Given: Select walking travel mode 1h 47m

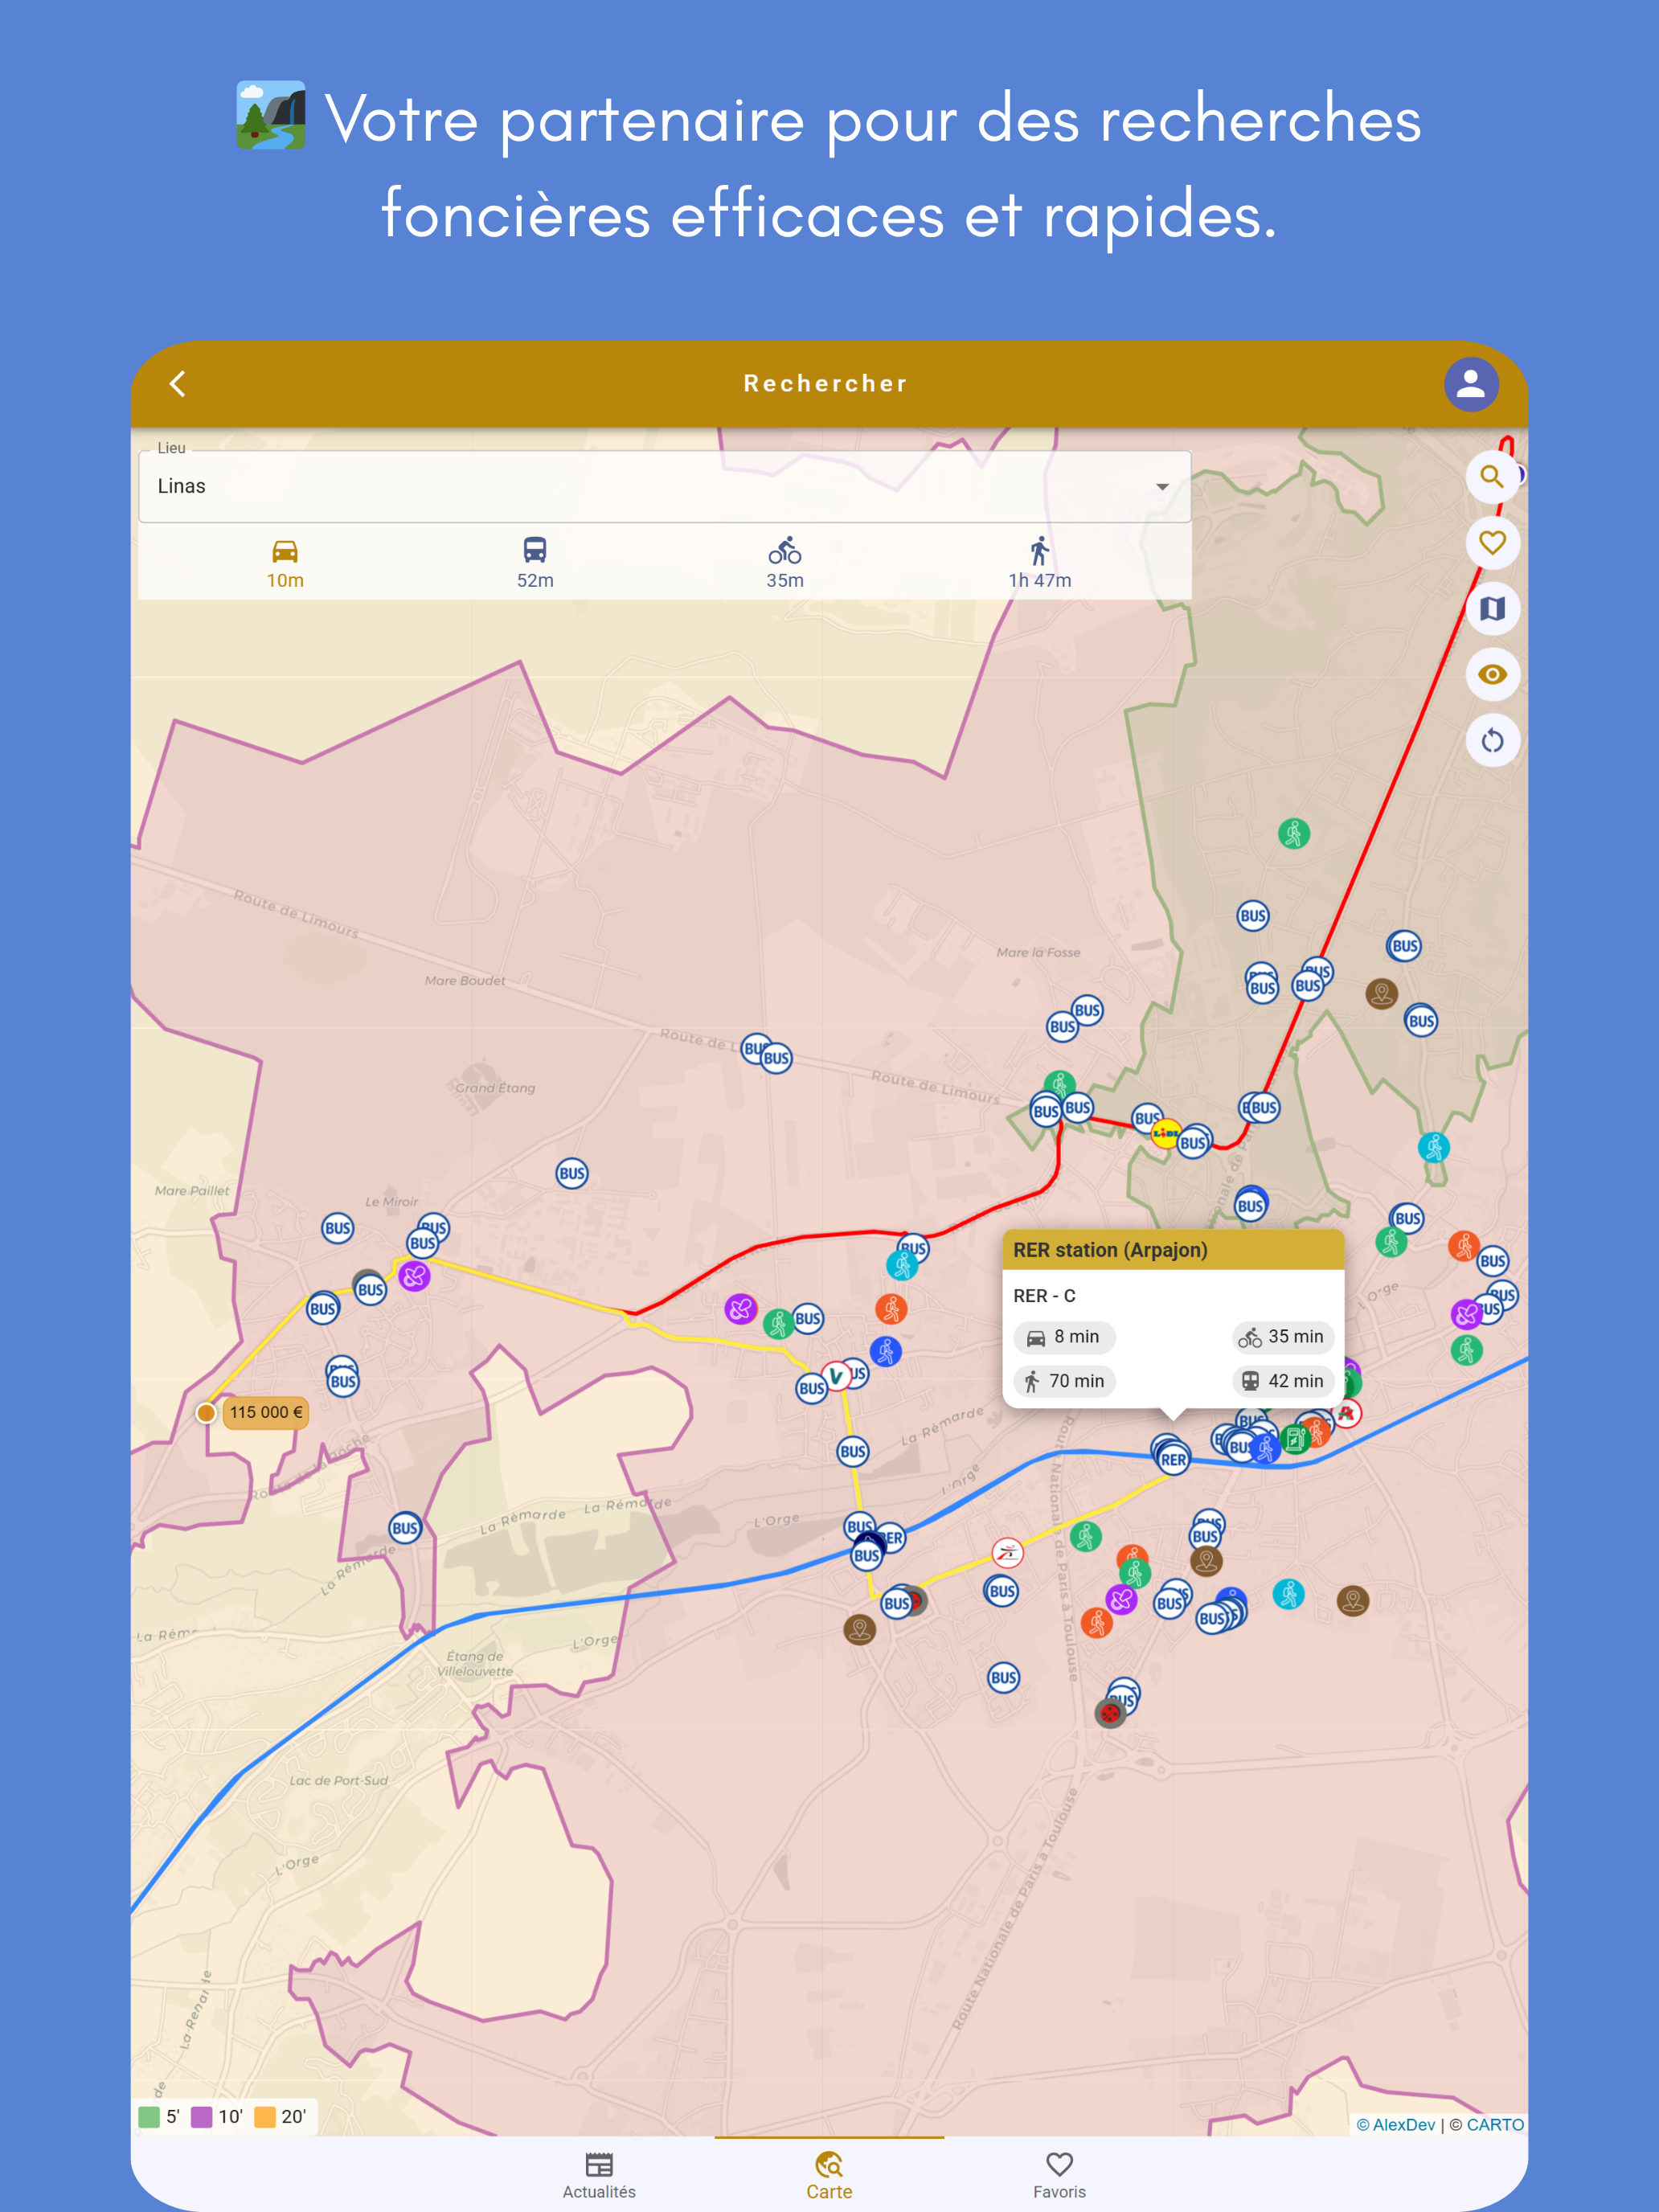Looking at the screenshot, I should [1040, 564].
